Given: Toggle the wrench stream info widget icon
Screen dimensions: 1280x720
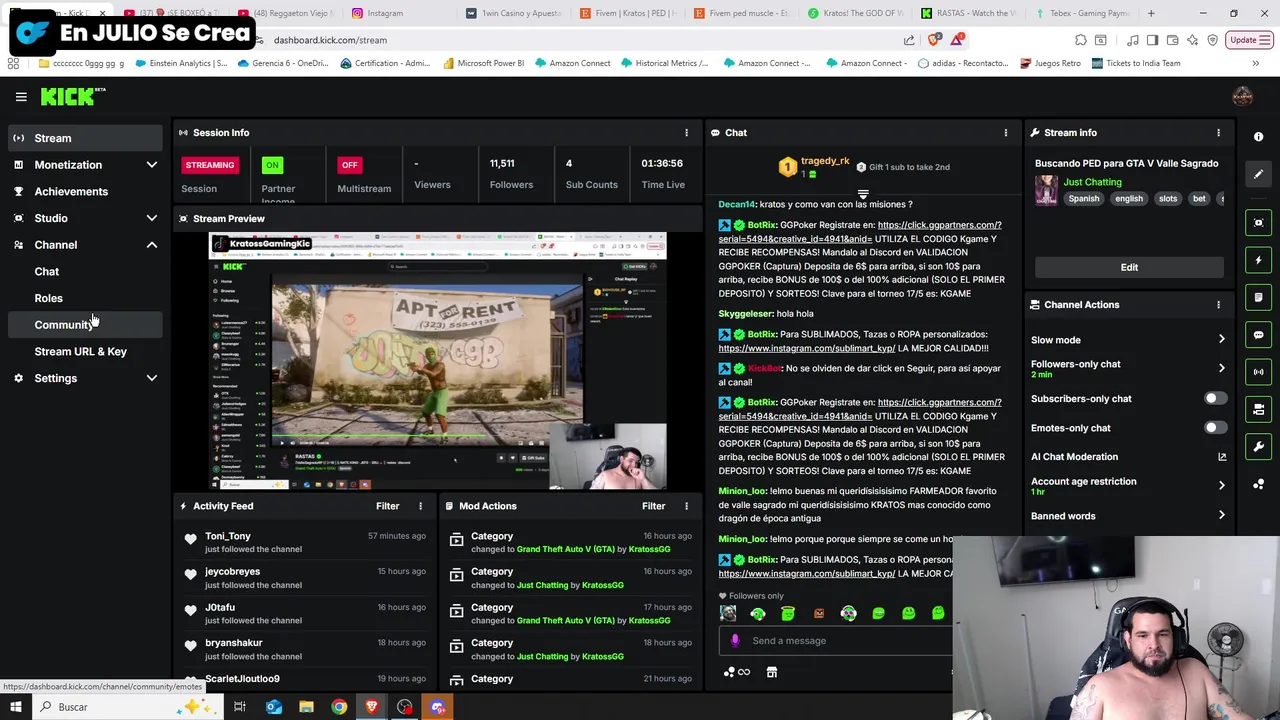Looking at the screenshot, I should click(1259, 446).
